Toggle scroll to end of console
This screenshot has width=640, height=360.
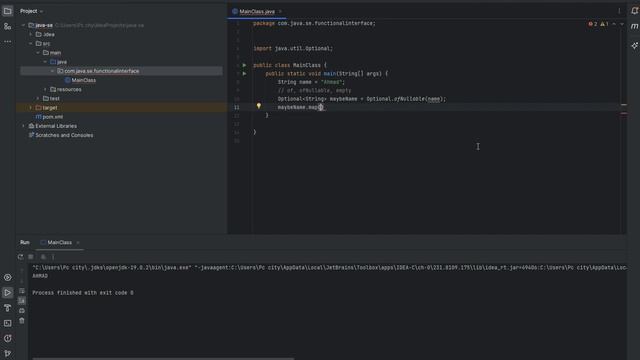pyautogui.click(x=22, y=301)
